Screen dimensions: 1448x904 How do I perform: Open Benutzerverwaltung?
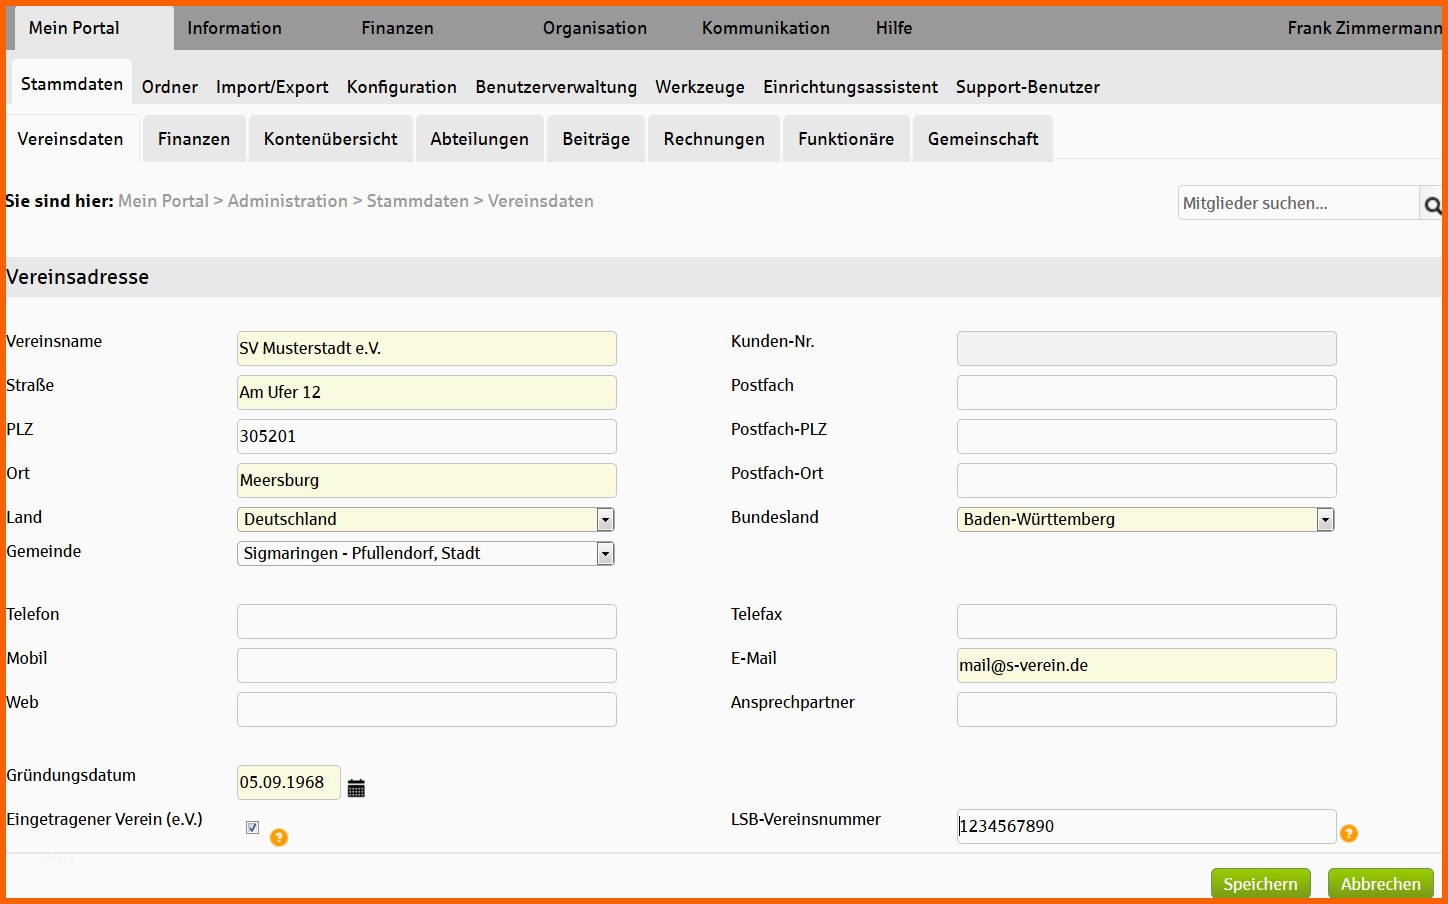pos(556,87)
